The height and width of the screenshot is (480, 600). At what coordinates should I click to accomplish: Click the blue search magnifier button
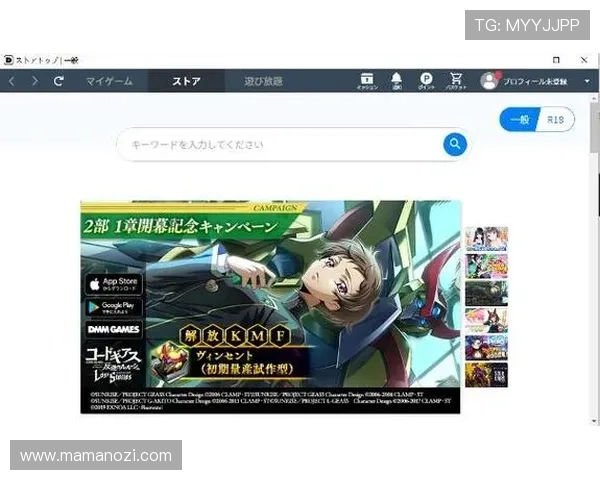455,144
